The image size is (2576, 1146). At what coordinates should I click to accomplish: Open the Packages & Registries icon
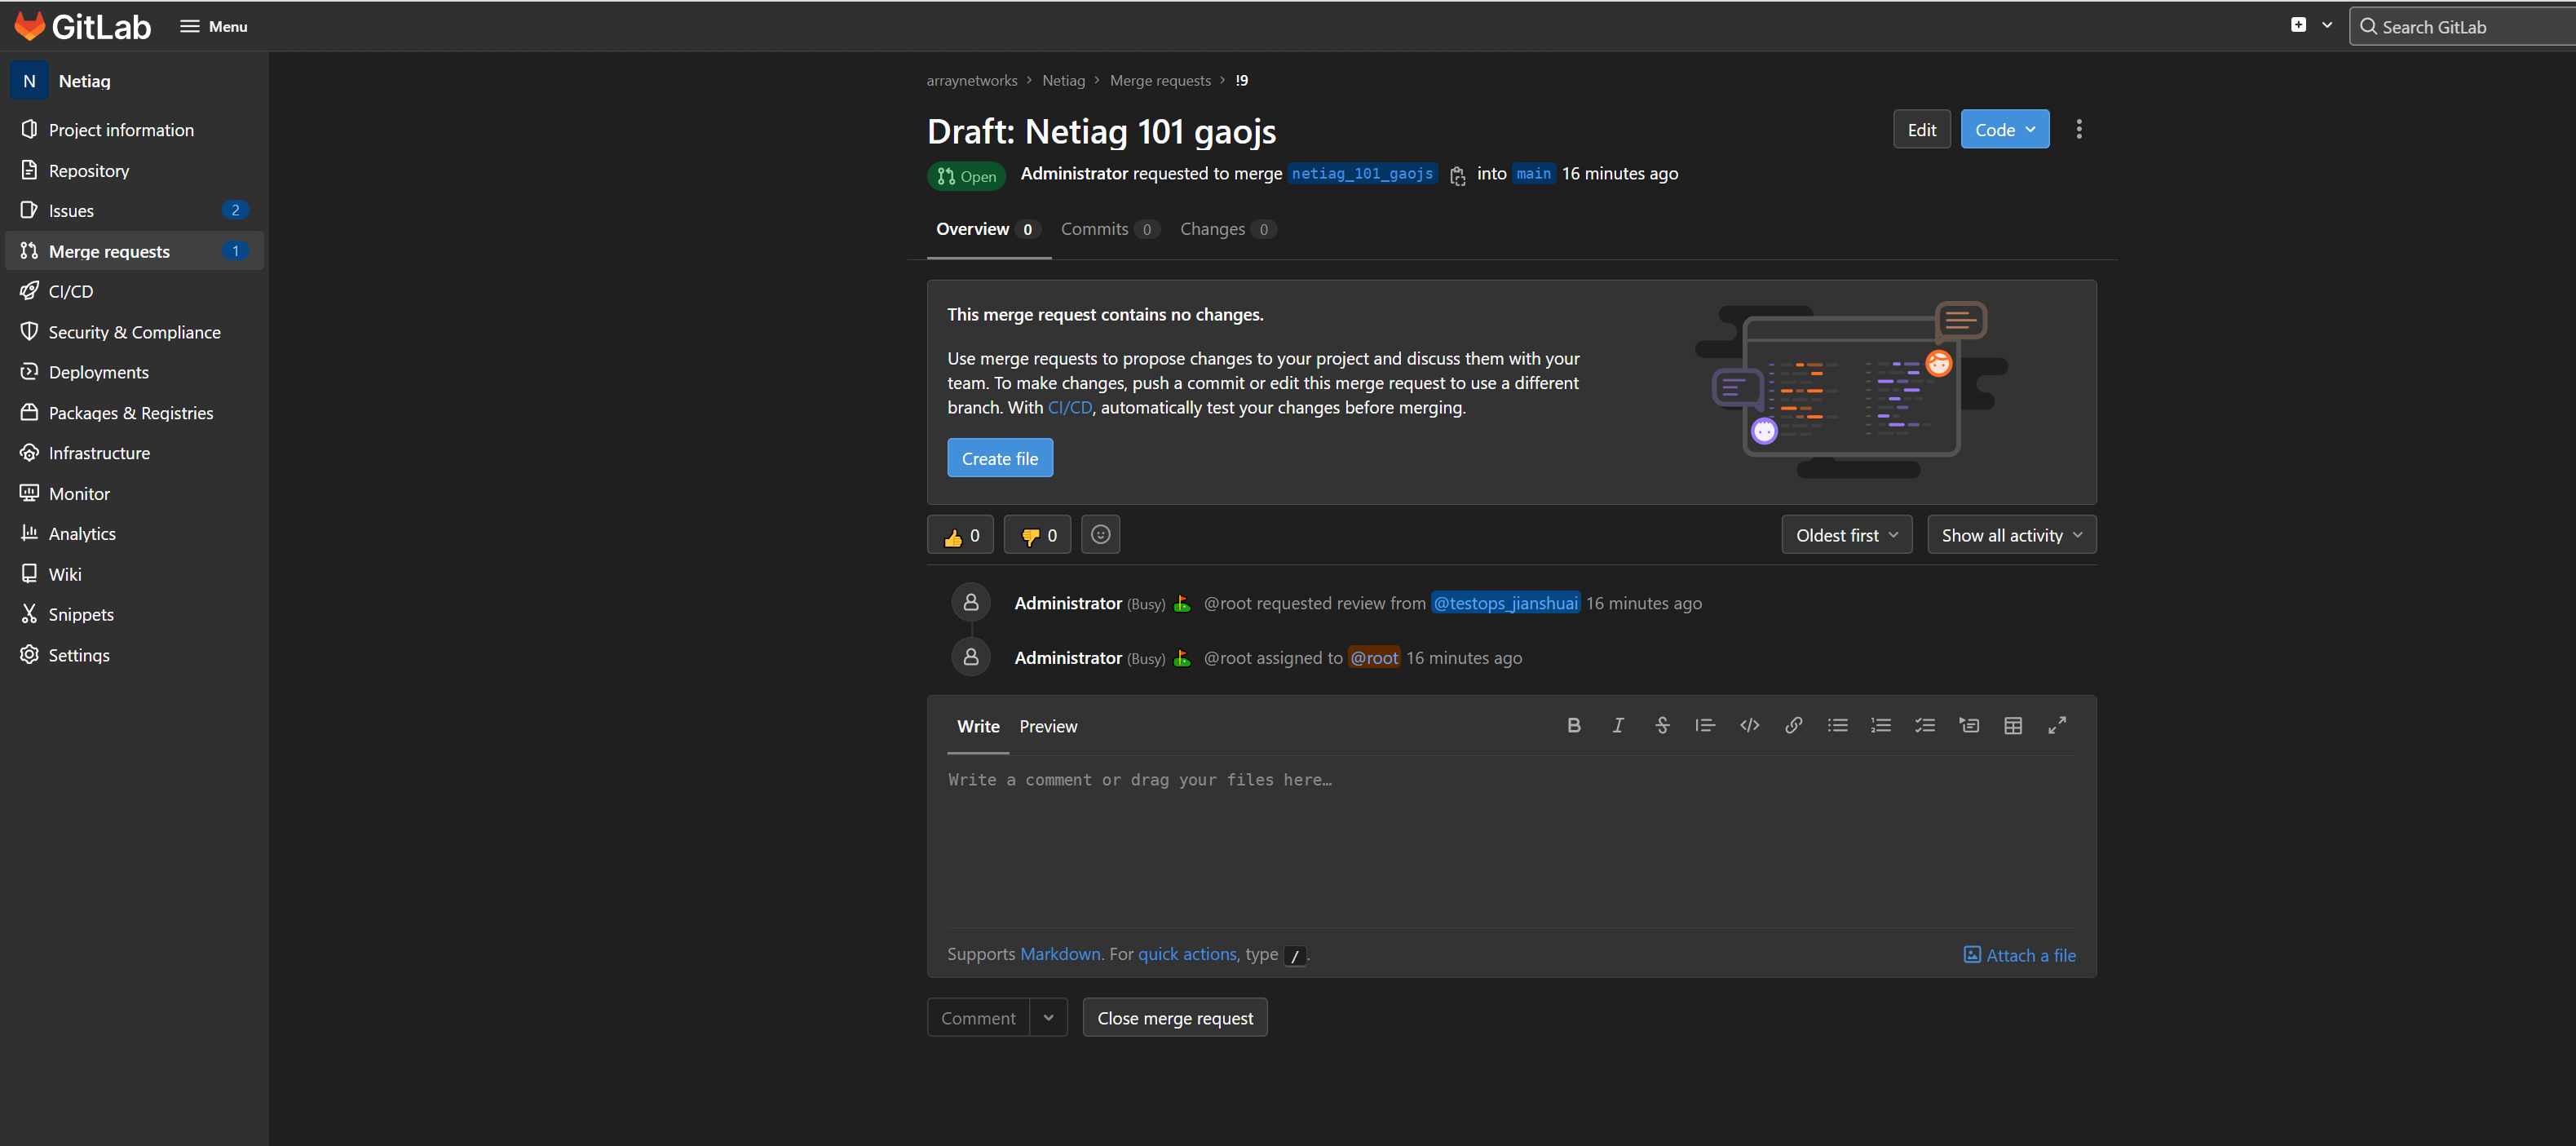coord(29,412)
